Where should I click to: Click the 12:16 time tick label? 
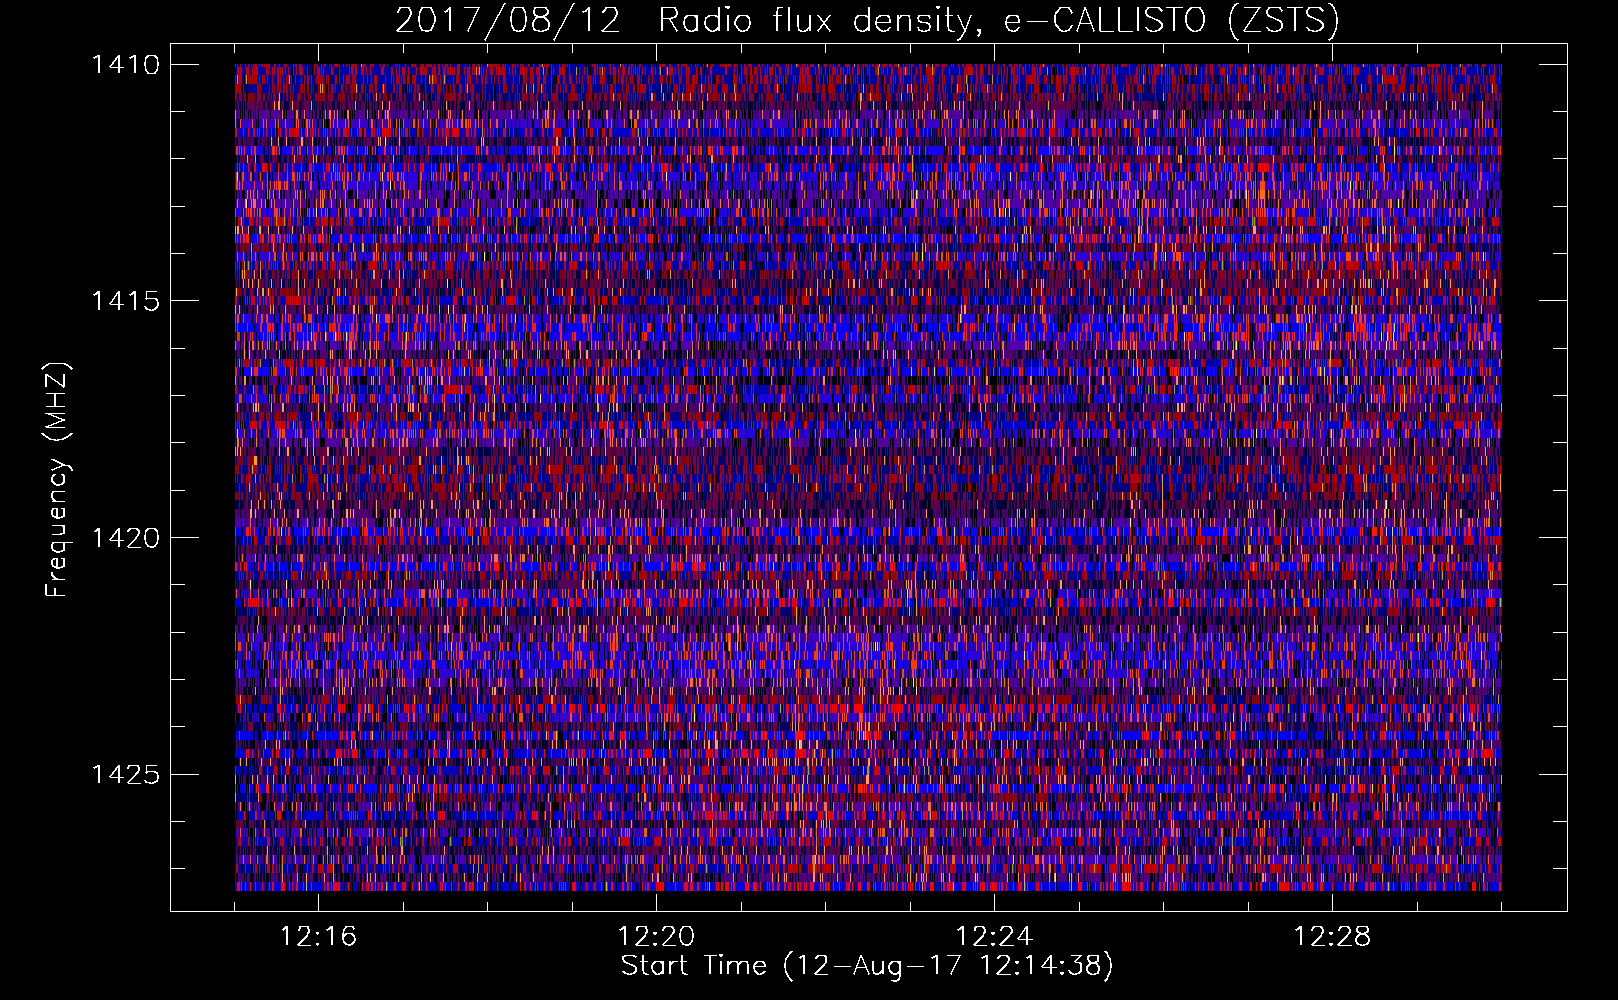point(318,936)
